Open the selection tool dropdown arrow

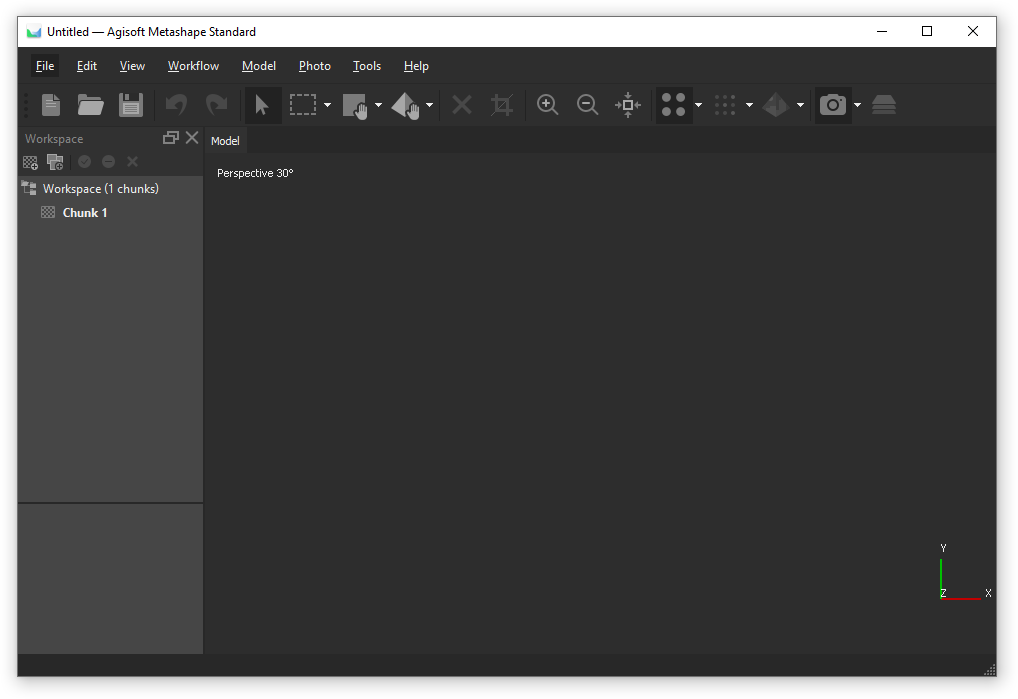[x=327, y=105]
